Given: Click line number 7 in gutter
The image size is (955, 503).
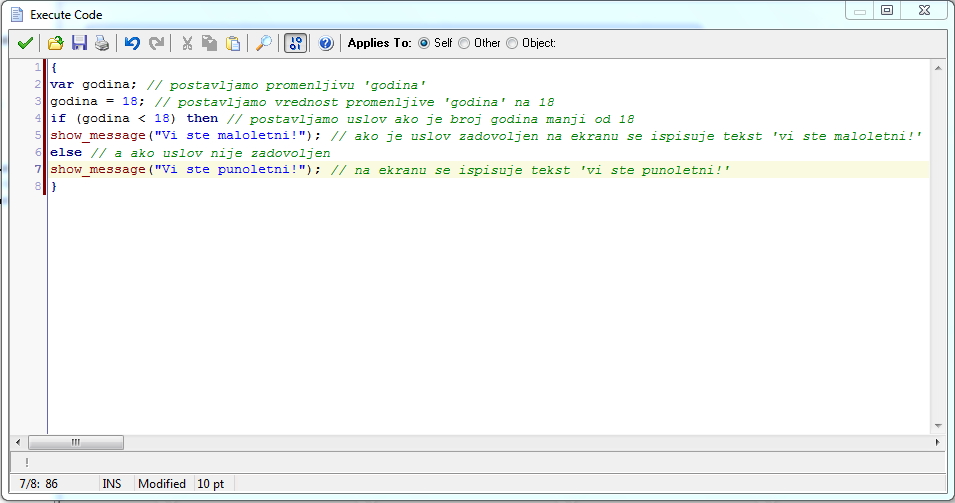Looking at the screenshot, I should [x=38, y=169].
